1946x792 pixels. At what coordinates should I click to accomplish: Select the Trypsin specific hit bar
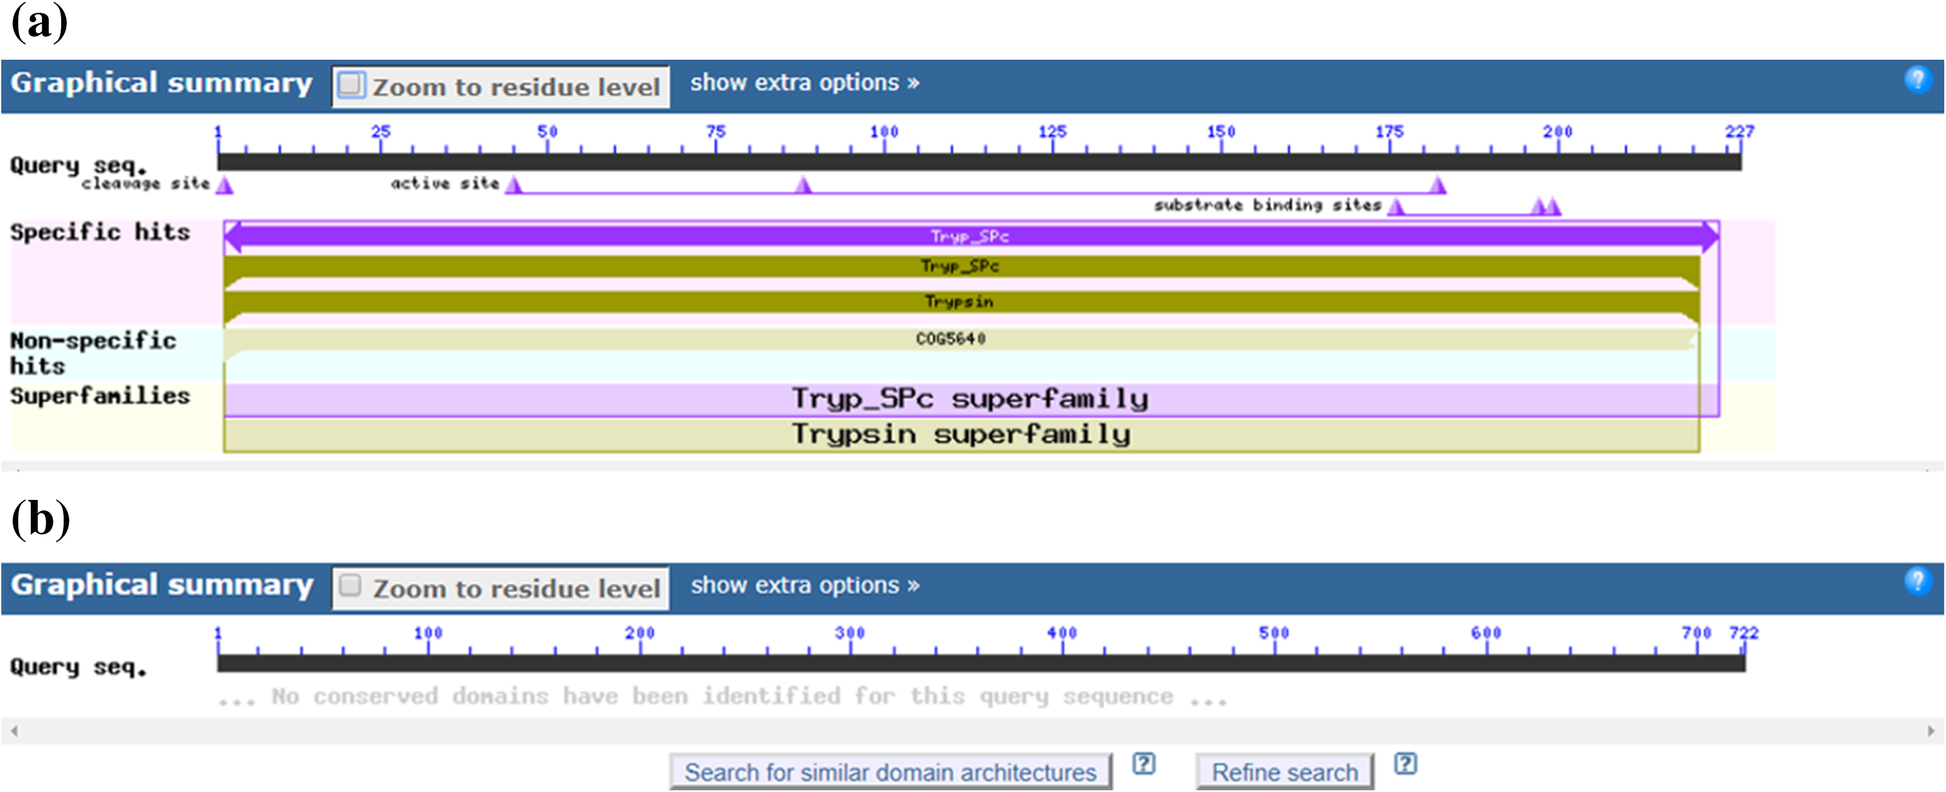[961, 302]
